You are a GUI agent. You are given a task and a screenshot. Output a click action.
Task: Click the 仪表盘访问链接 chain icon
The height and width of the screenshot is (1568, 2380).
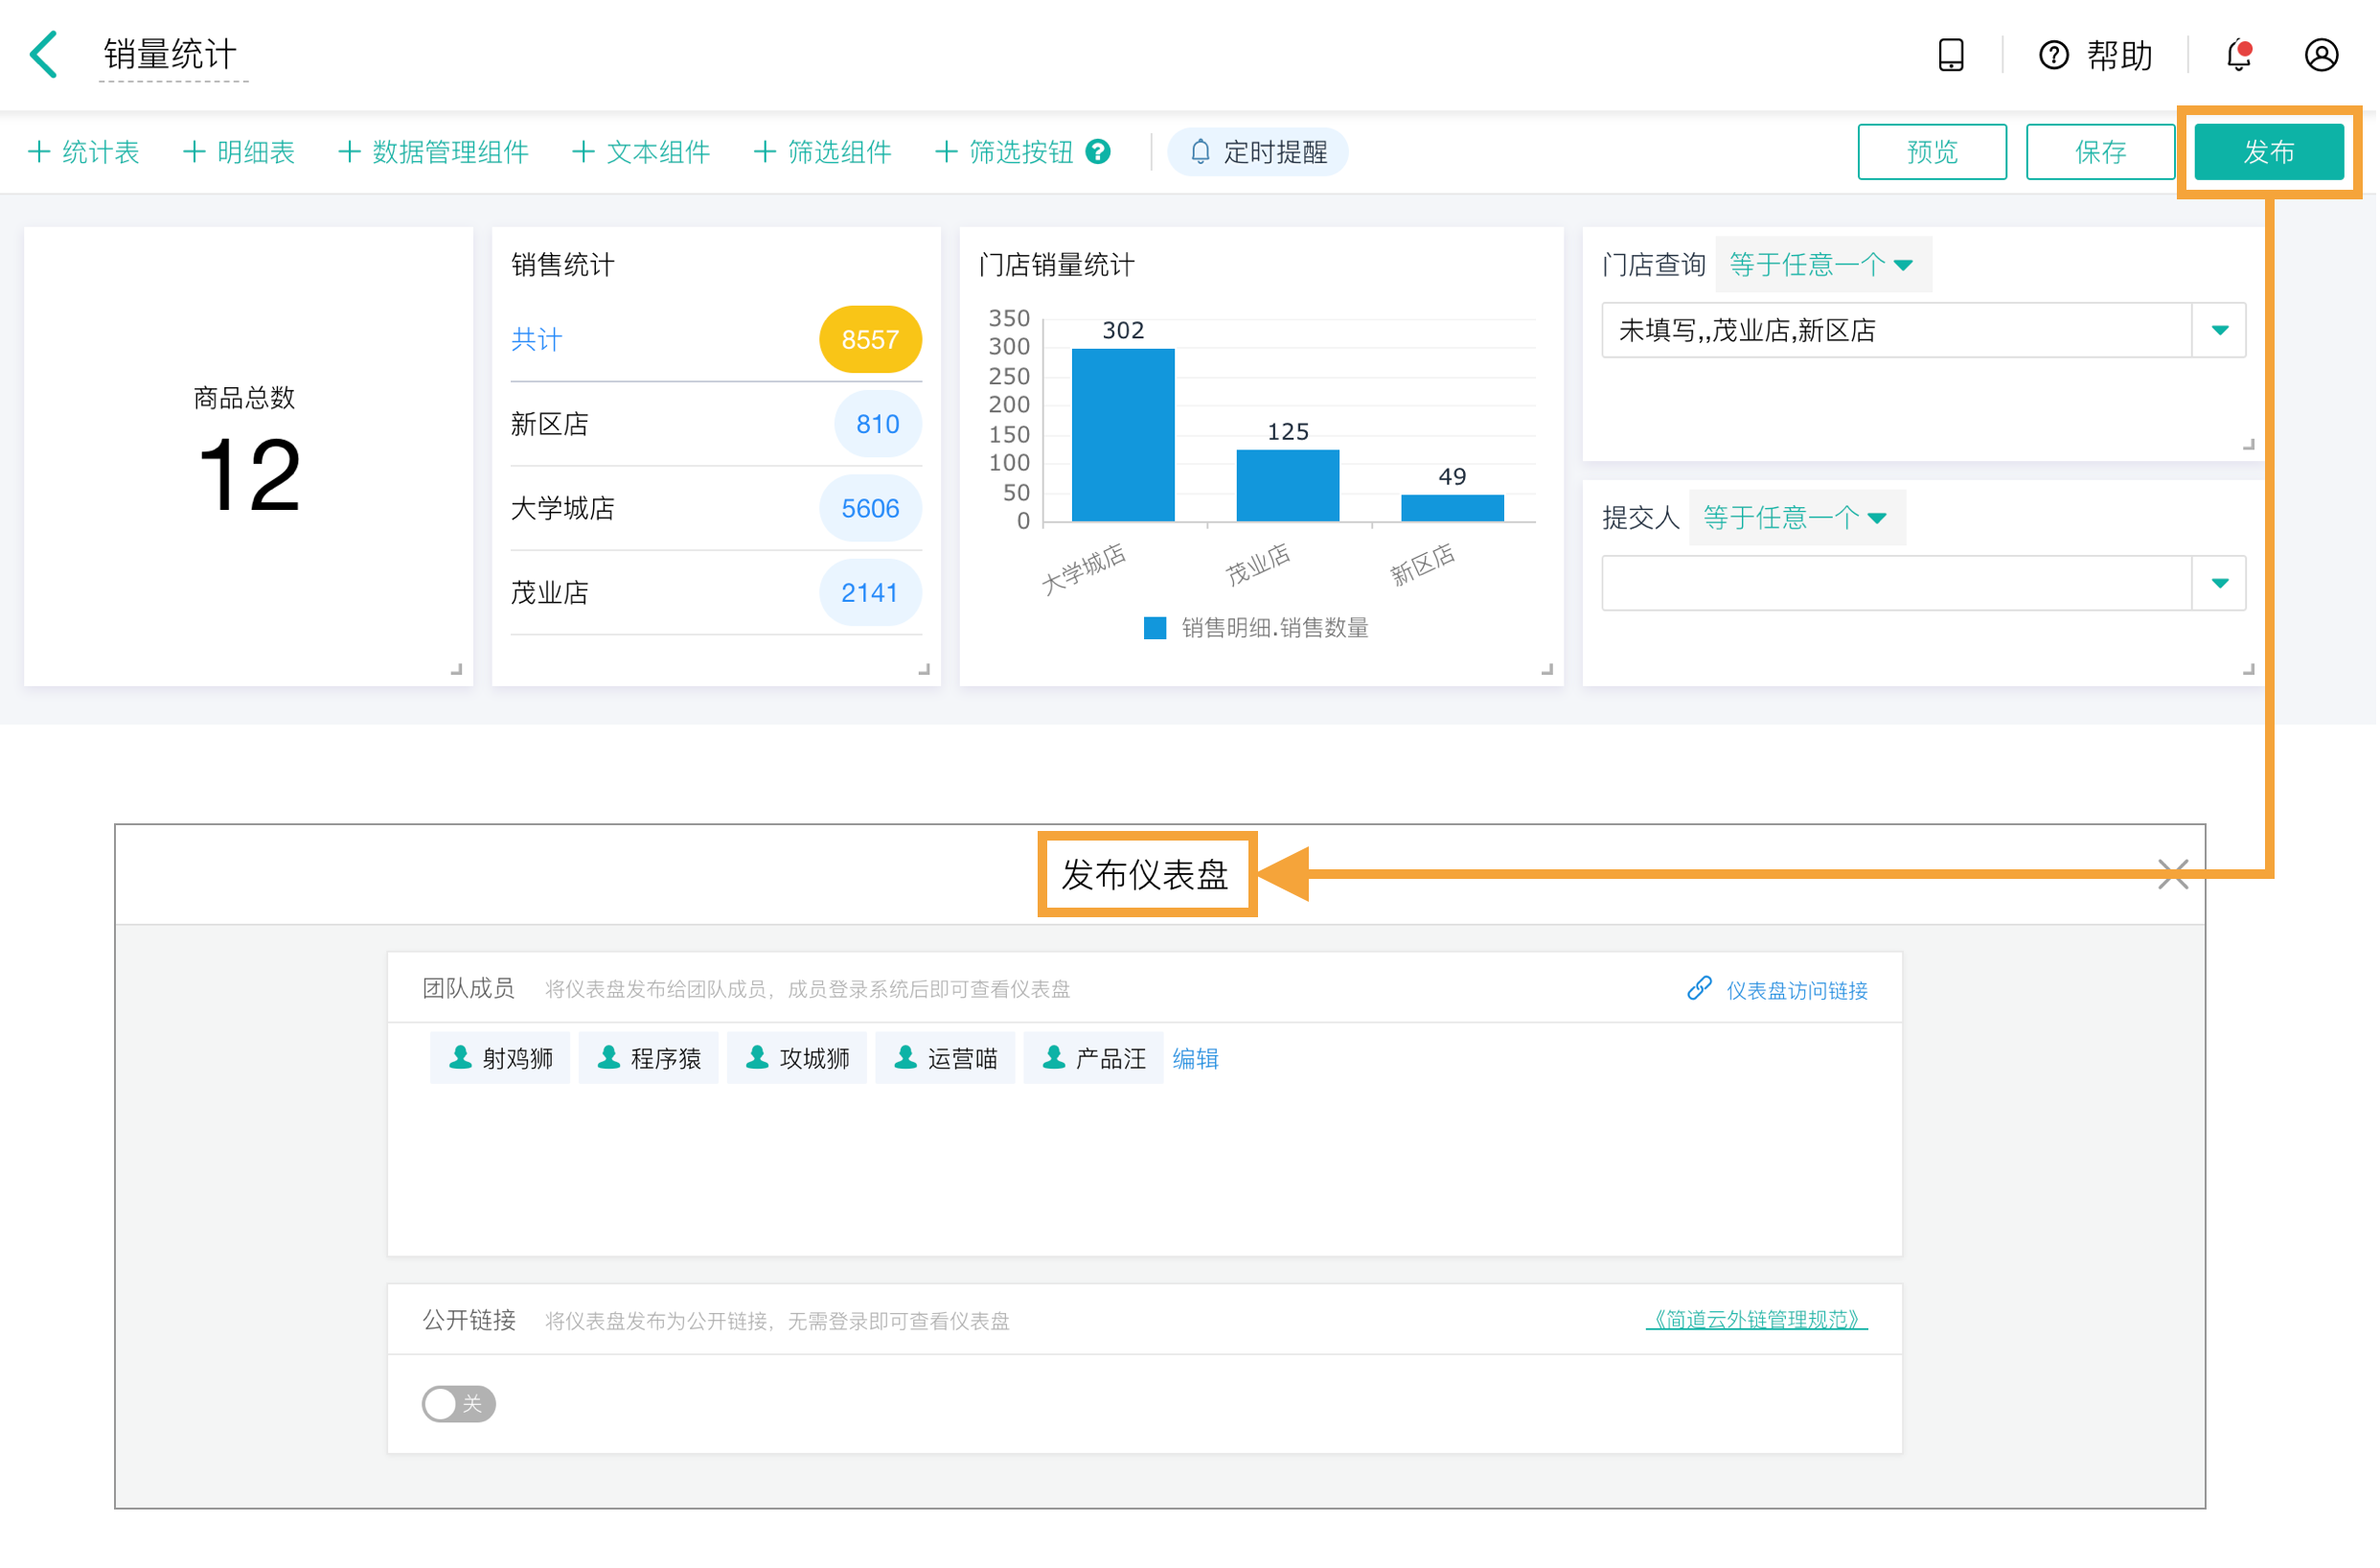pos(1702,990)
